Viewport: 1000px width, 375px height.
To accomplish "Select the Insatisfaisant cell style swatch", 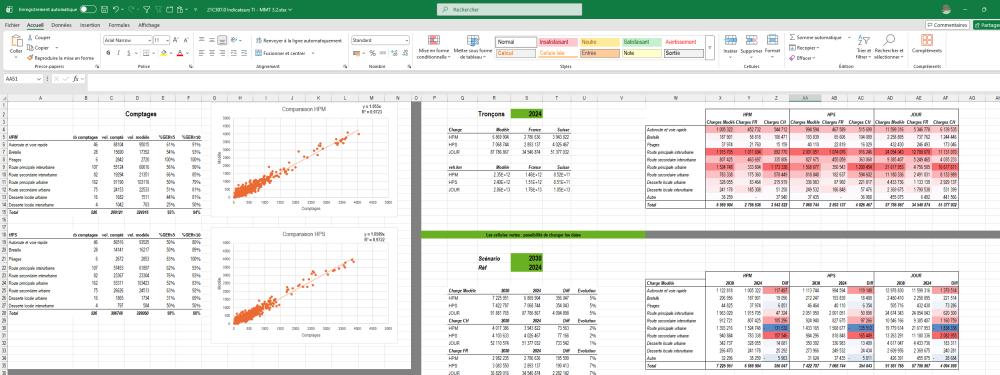I will [x=557, y=42].
